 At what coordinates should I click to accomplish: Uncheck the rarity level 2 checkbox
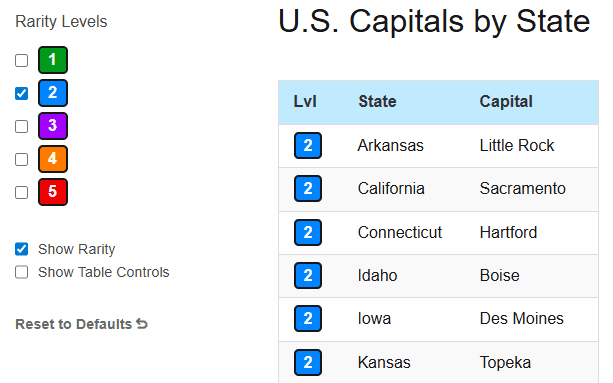[x=22, y=93]
